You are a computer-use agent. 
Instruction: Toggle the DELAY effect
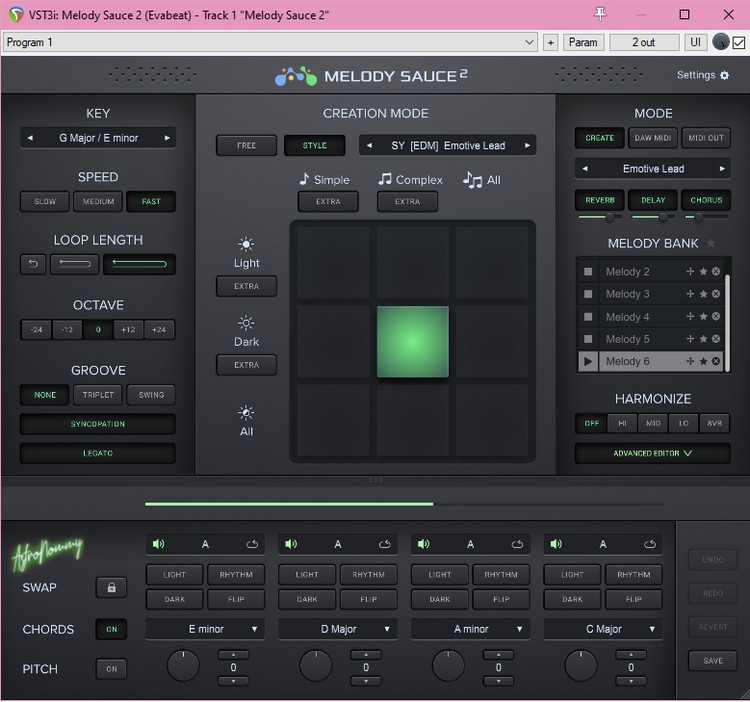coord(653,200)
